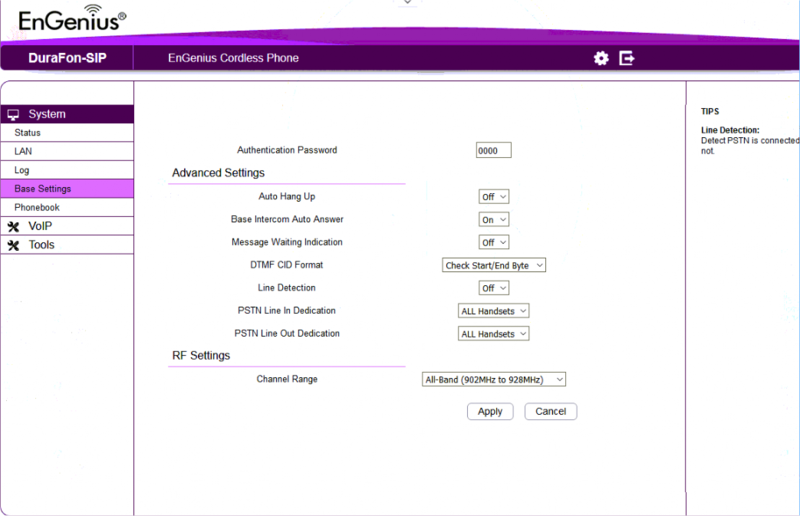Click the logout icon in header
800x516 pixels.
(x=627, y=58)
